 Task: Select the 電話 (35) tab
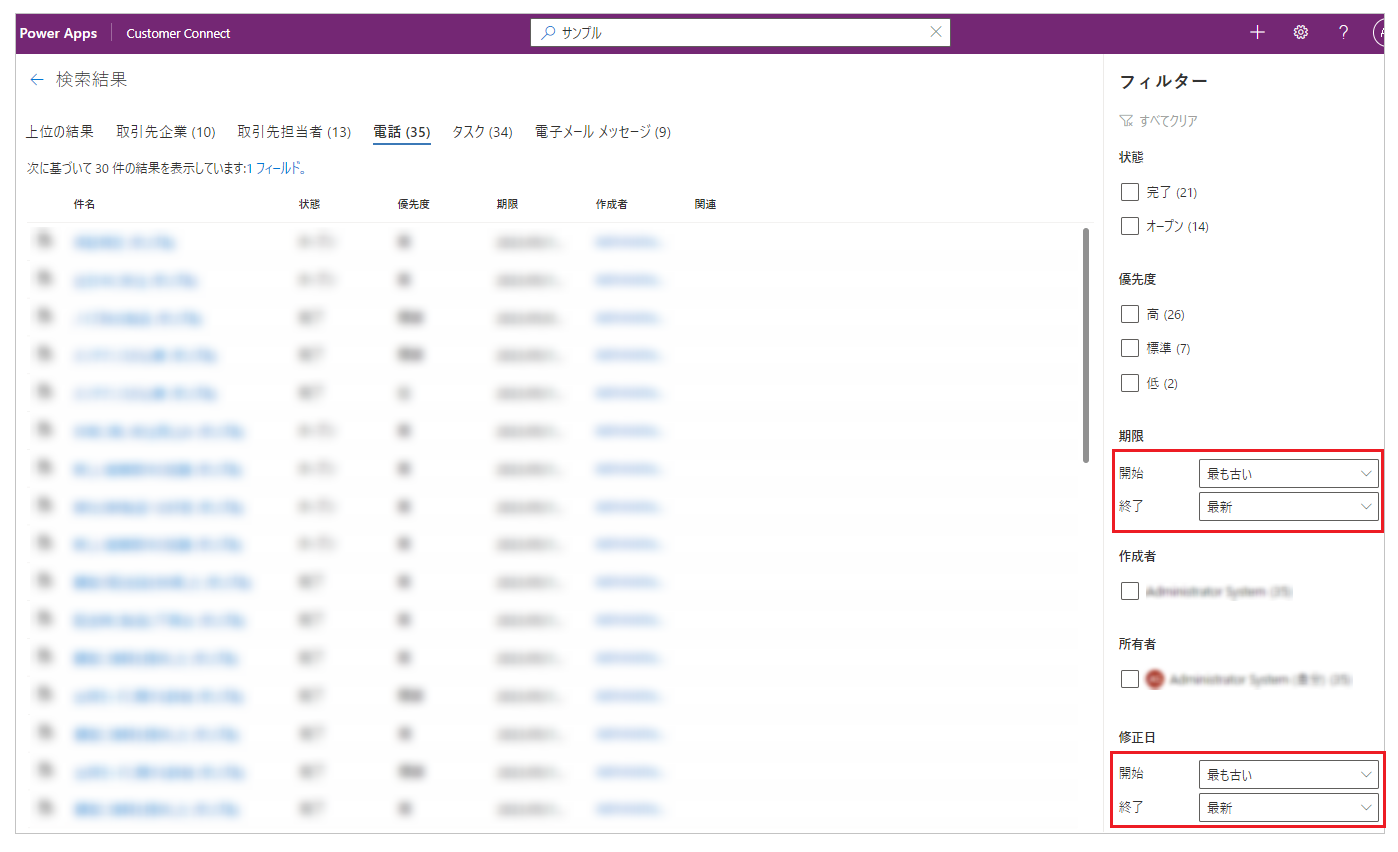pos(402,132)
